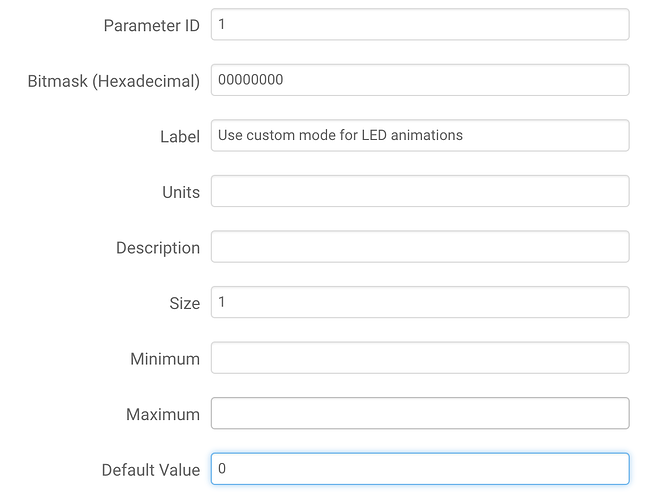Select the empty Units input field
This screenshot has width=660, height=500.
(420, 191)
